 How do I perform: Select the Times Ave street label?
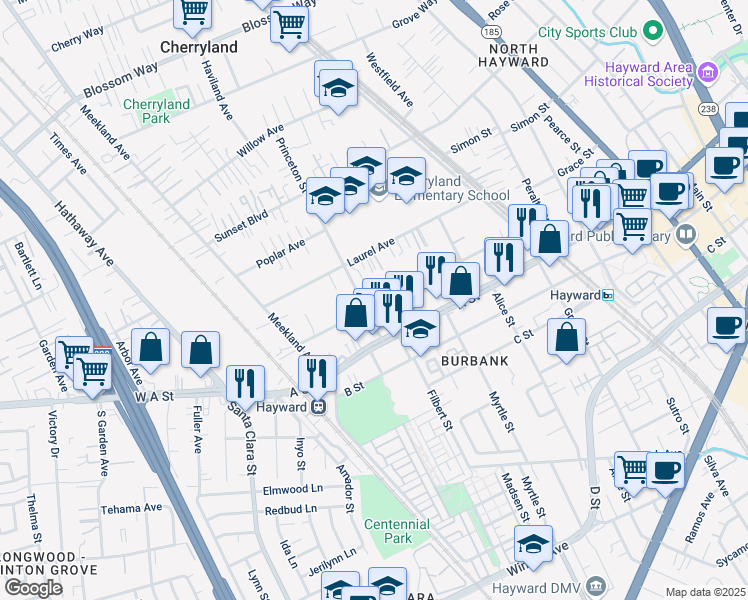(68, 154)
